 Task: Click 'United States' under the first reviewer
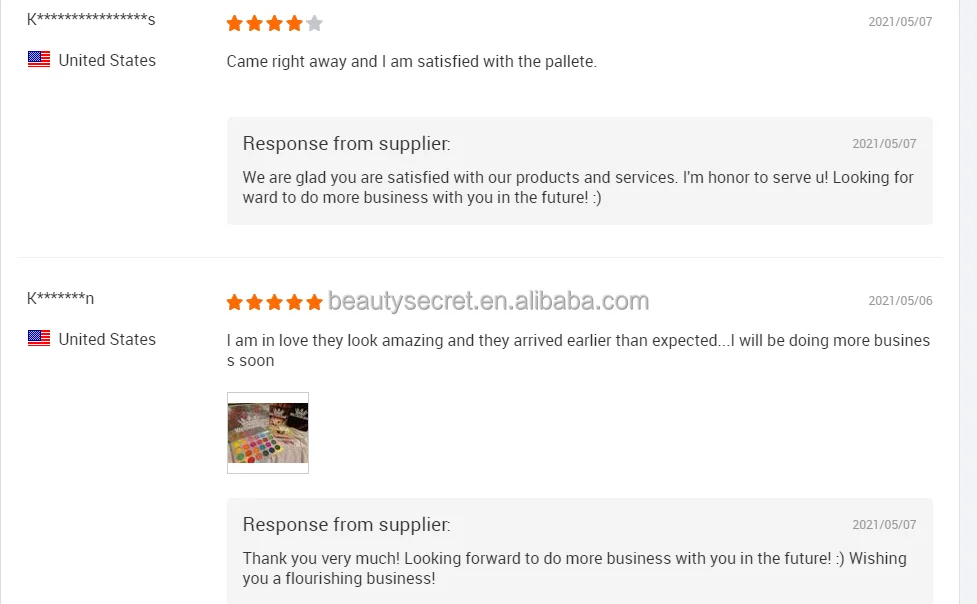click(x=107, y=60)
